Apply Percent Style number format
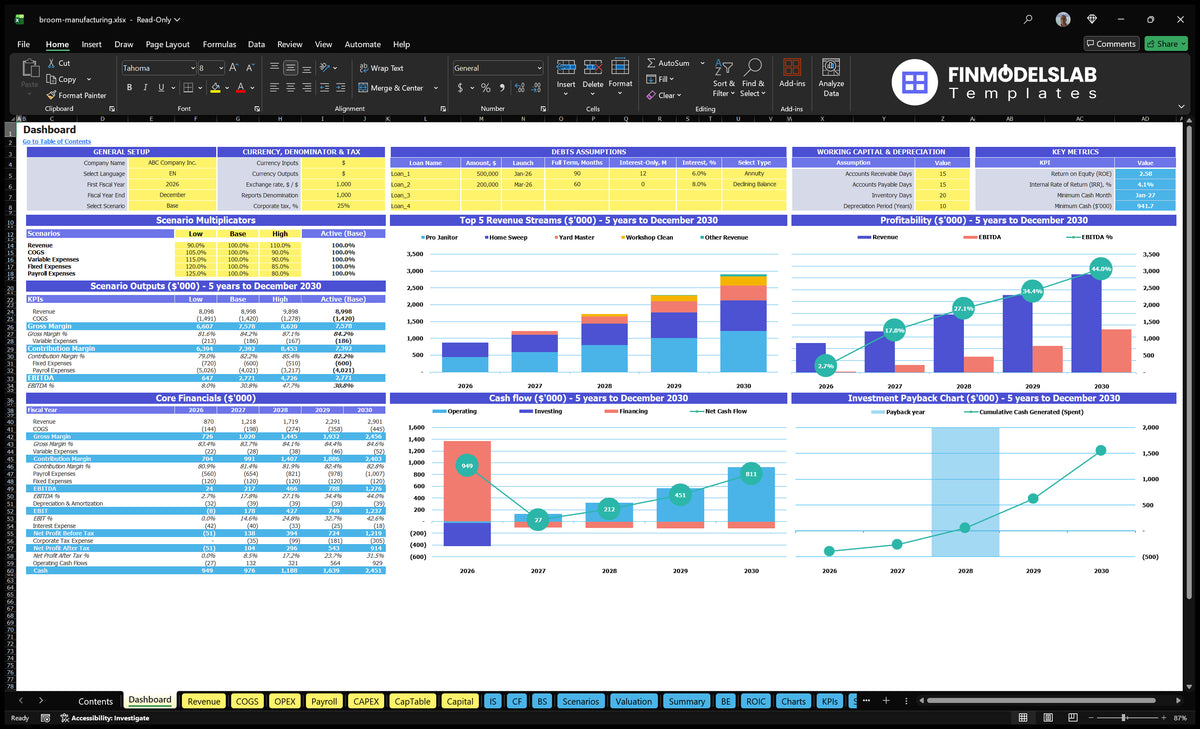Viewport: 1200px width, 729px height. (x=485, y=88)
